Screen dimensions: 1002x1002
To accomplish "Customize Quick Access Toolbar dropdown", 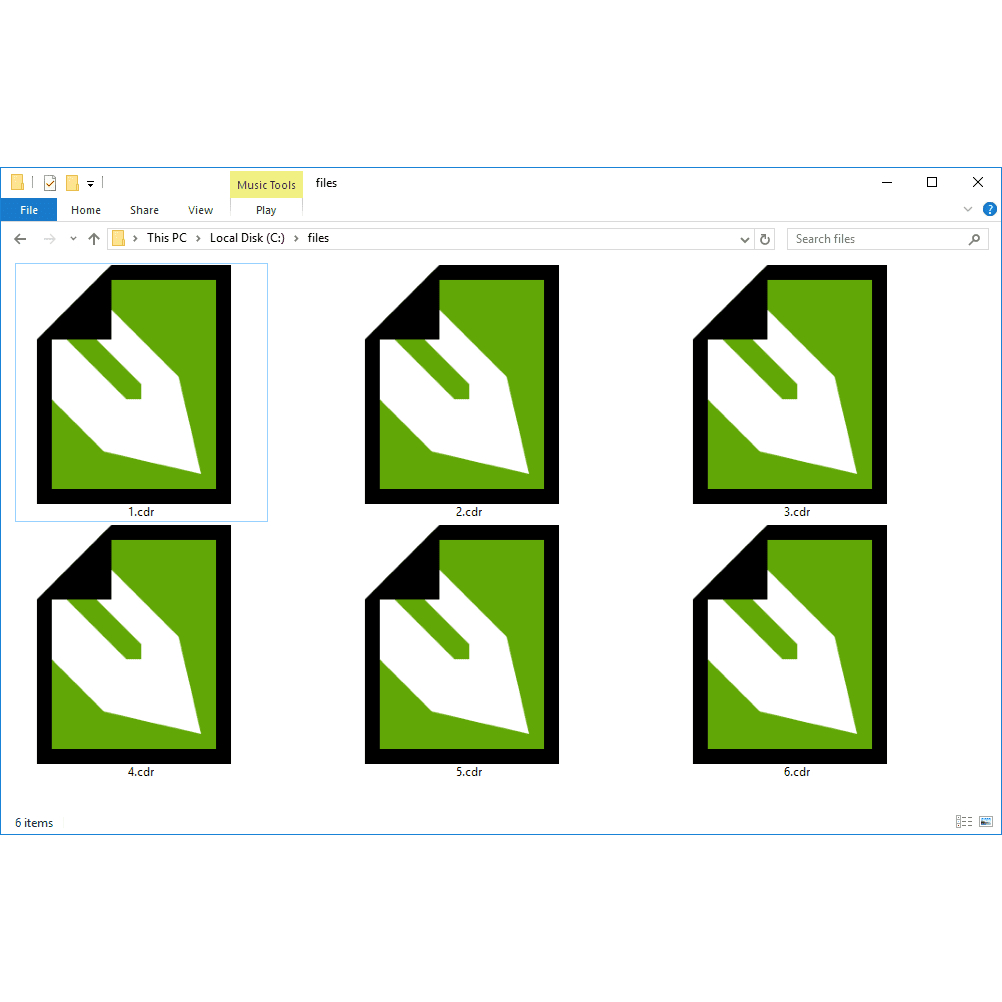I will 91,184.
